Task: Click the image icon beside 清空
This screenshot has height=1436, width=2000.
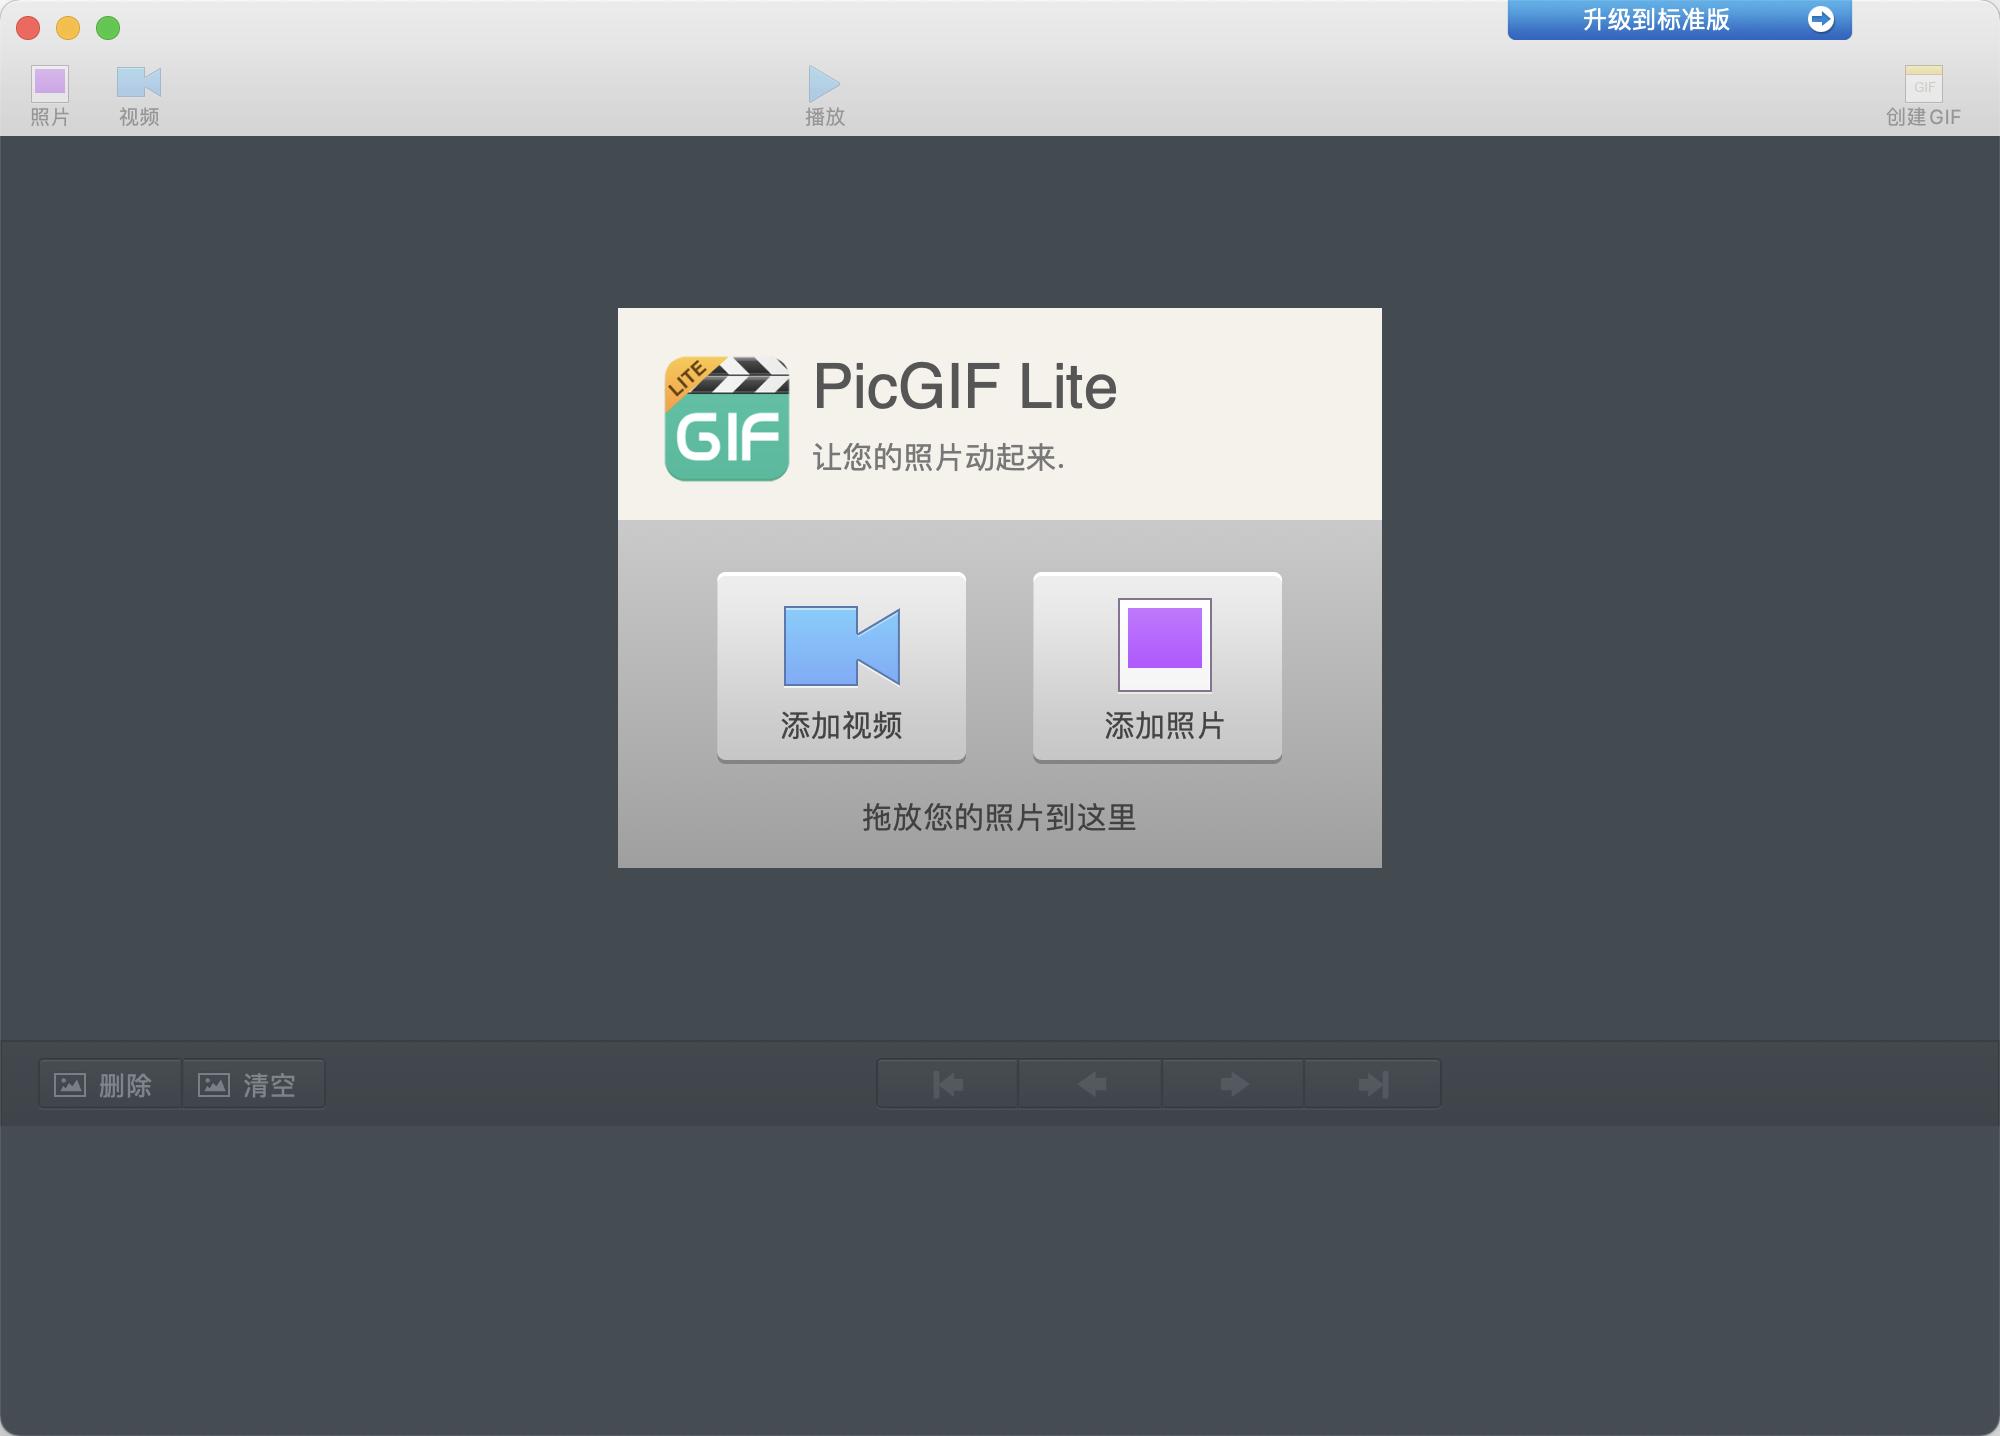Action: click(x=214, y=1083)
